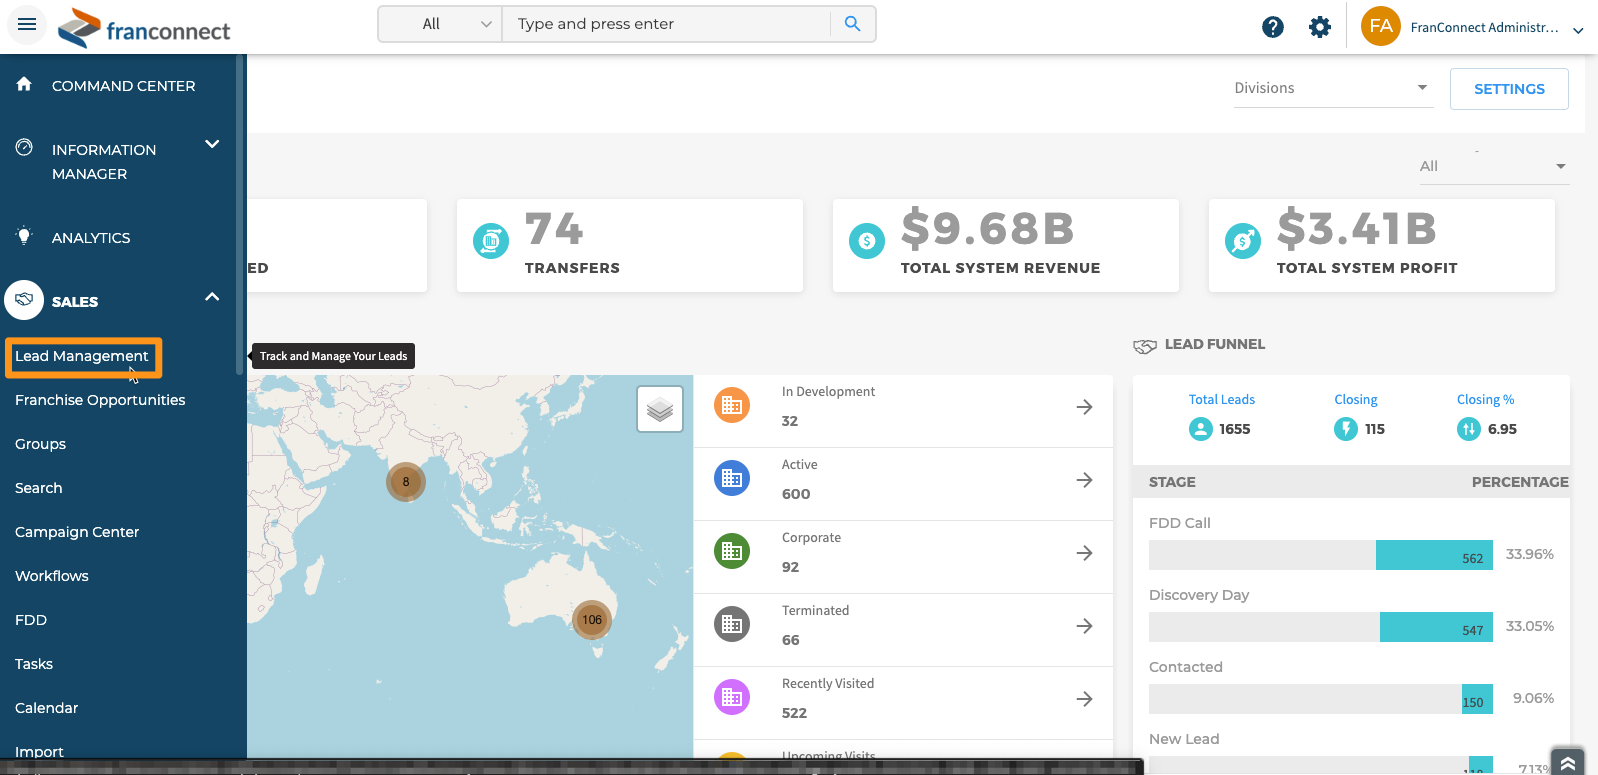Expand the Information Manager menu
This screenshot has height=775, width=1598.
click(x=212, y=144)
